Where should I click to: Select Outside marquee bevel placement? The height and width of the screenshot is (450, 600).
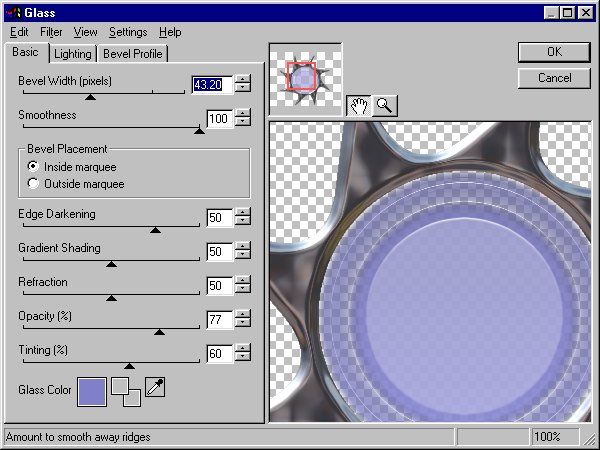coord(34,184)
